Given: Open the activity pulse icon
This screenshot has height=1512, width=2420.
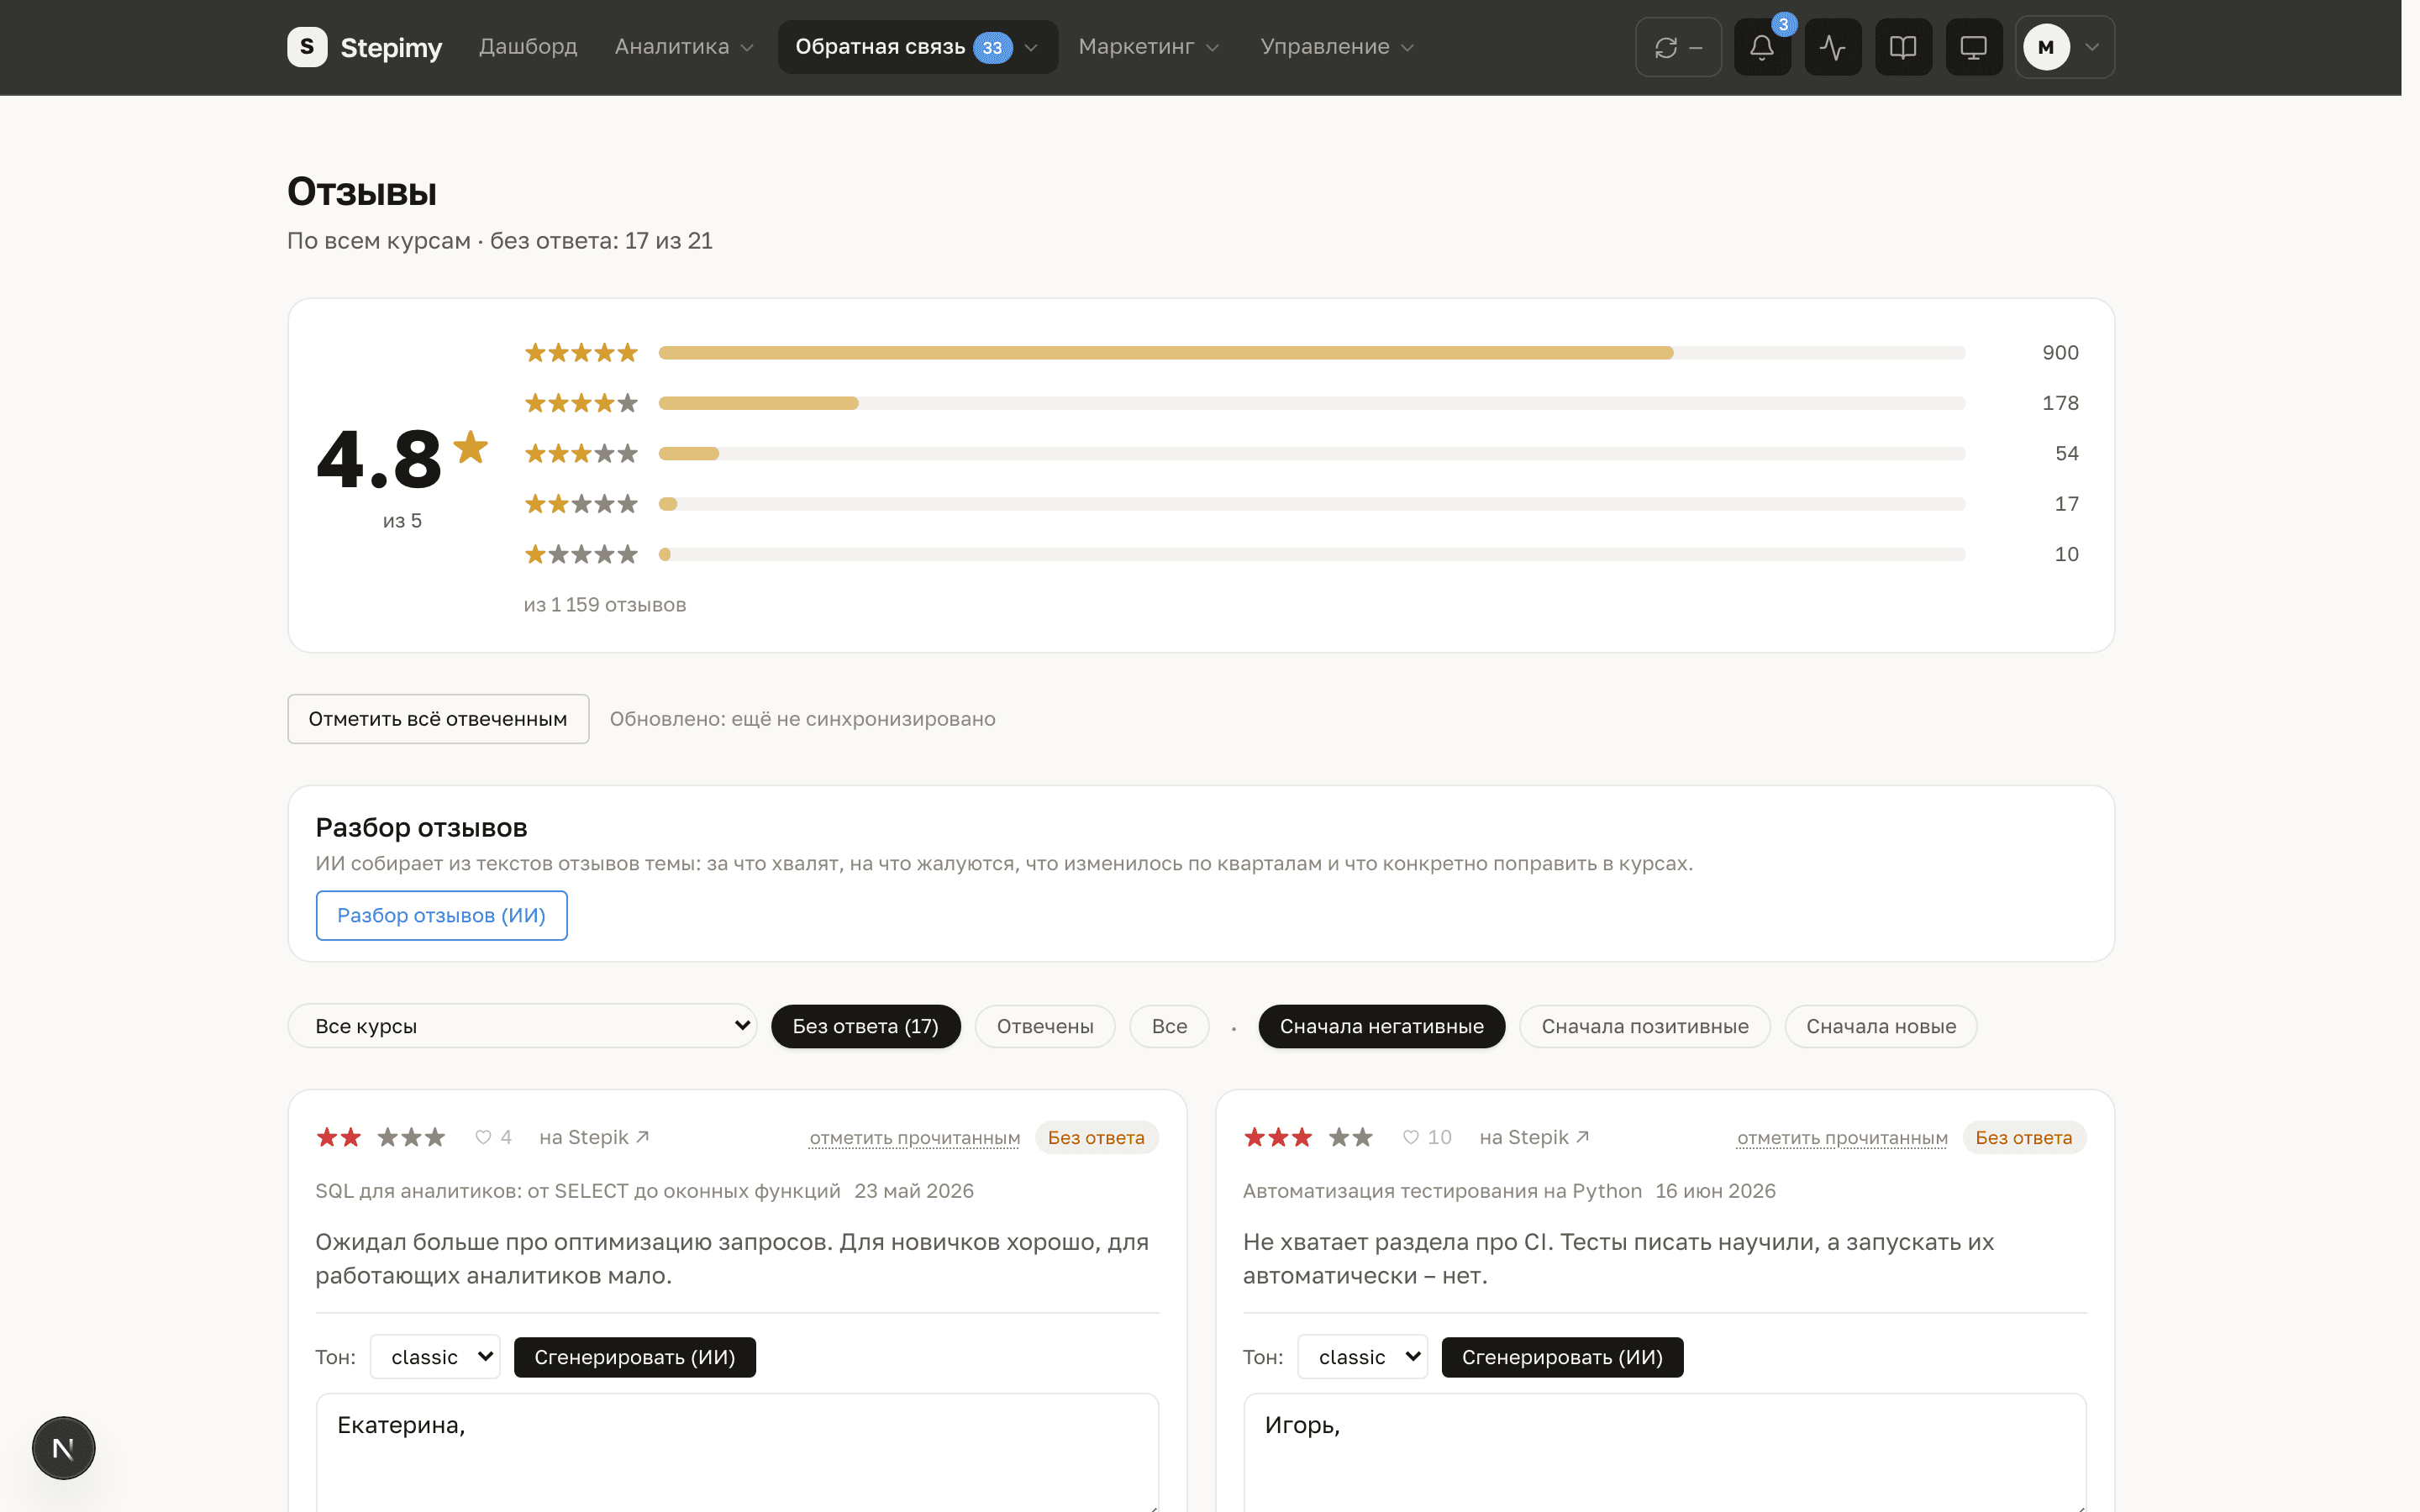Looking at the screenshot, I should tap(1833, 47).
